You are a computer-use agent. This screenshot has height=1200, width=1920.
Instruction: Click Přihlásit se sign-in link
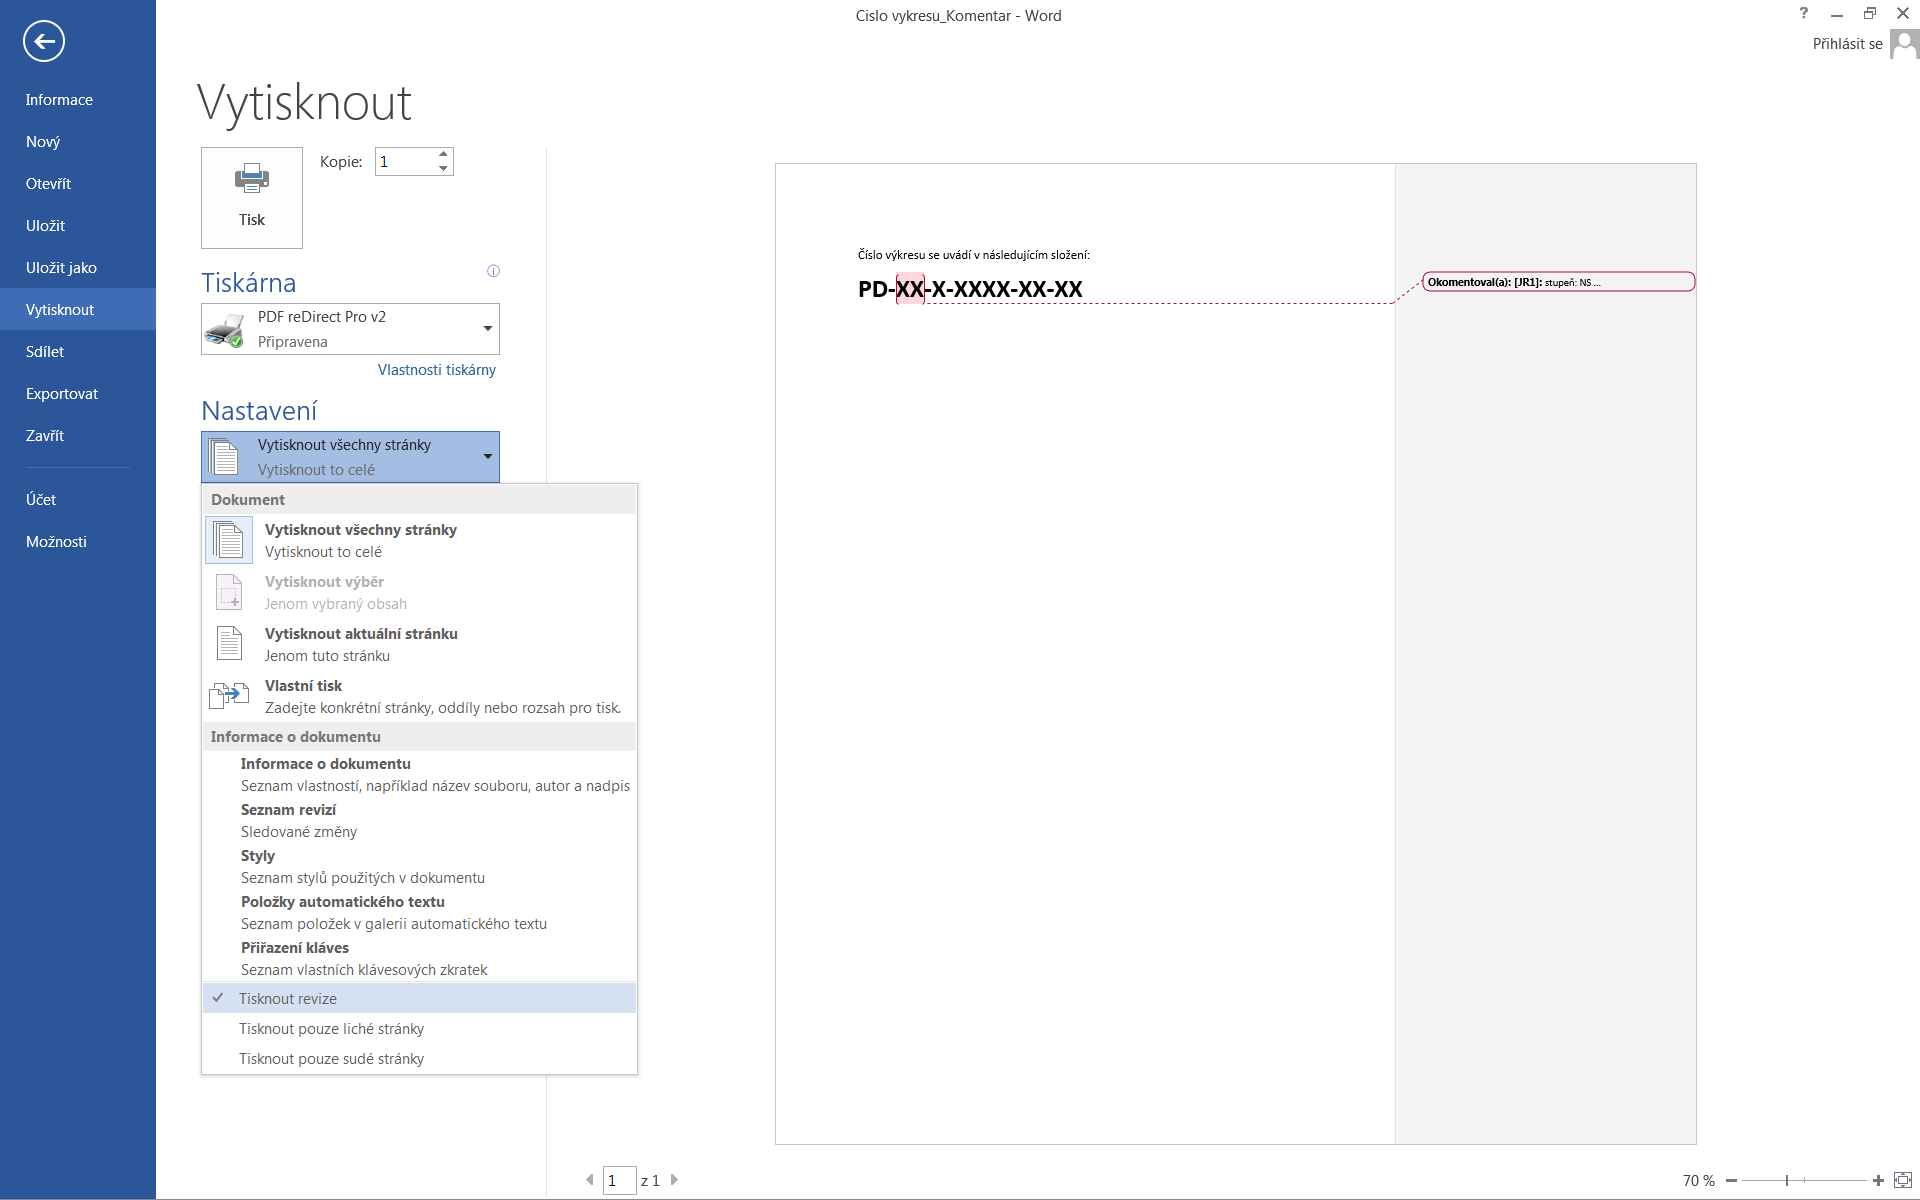[1847, 44]
